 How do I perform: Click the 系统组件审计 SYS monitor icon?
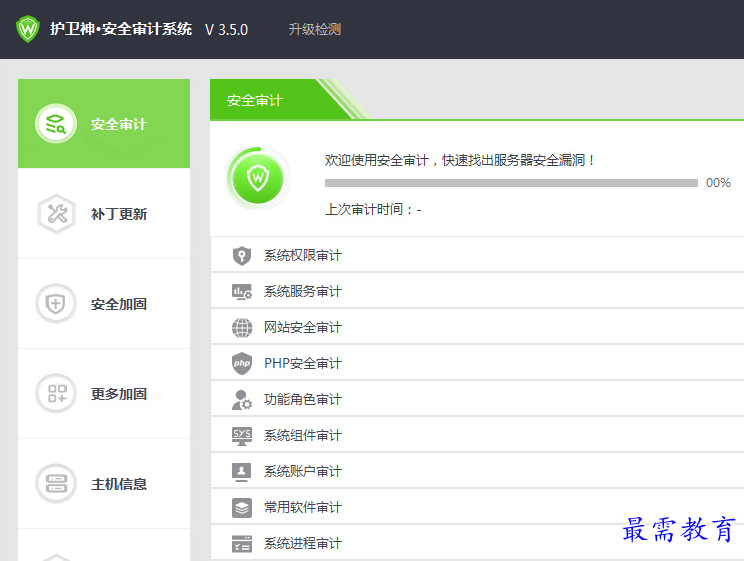pyautogui.click(x=242, y=436)
